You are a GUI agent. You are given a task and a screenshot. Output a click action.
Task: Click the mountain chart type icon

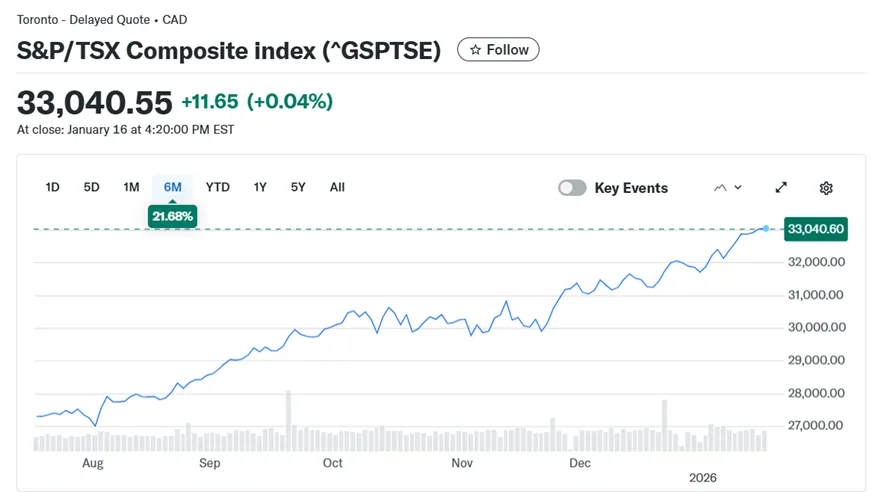click(720, 188)
